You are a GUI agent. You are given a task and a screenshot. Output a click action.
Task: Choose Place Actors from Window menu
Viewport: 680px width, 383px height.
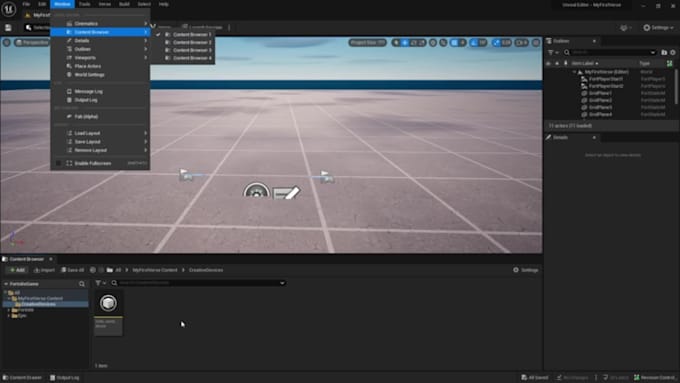[100, 66]
